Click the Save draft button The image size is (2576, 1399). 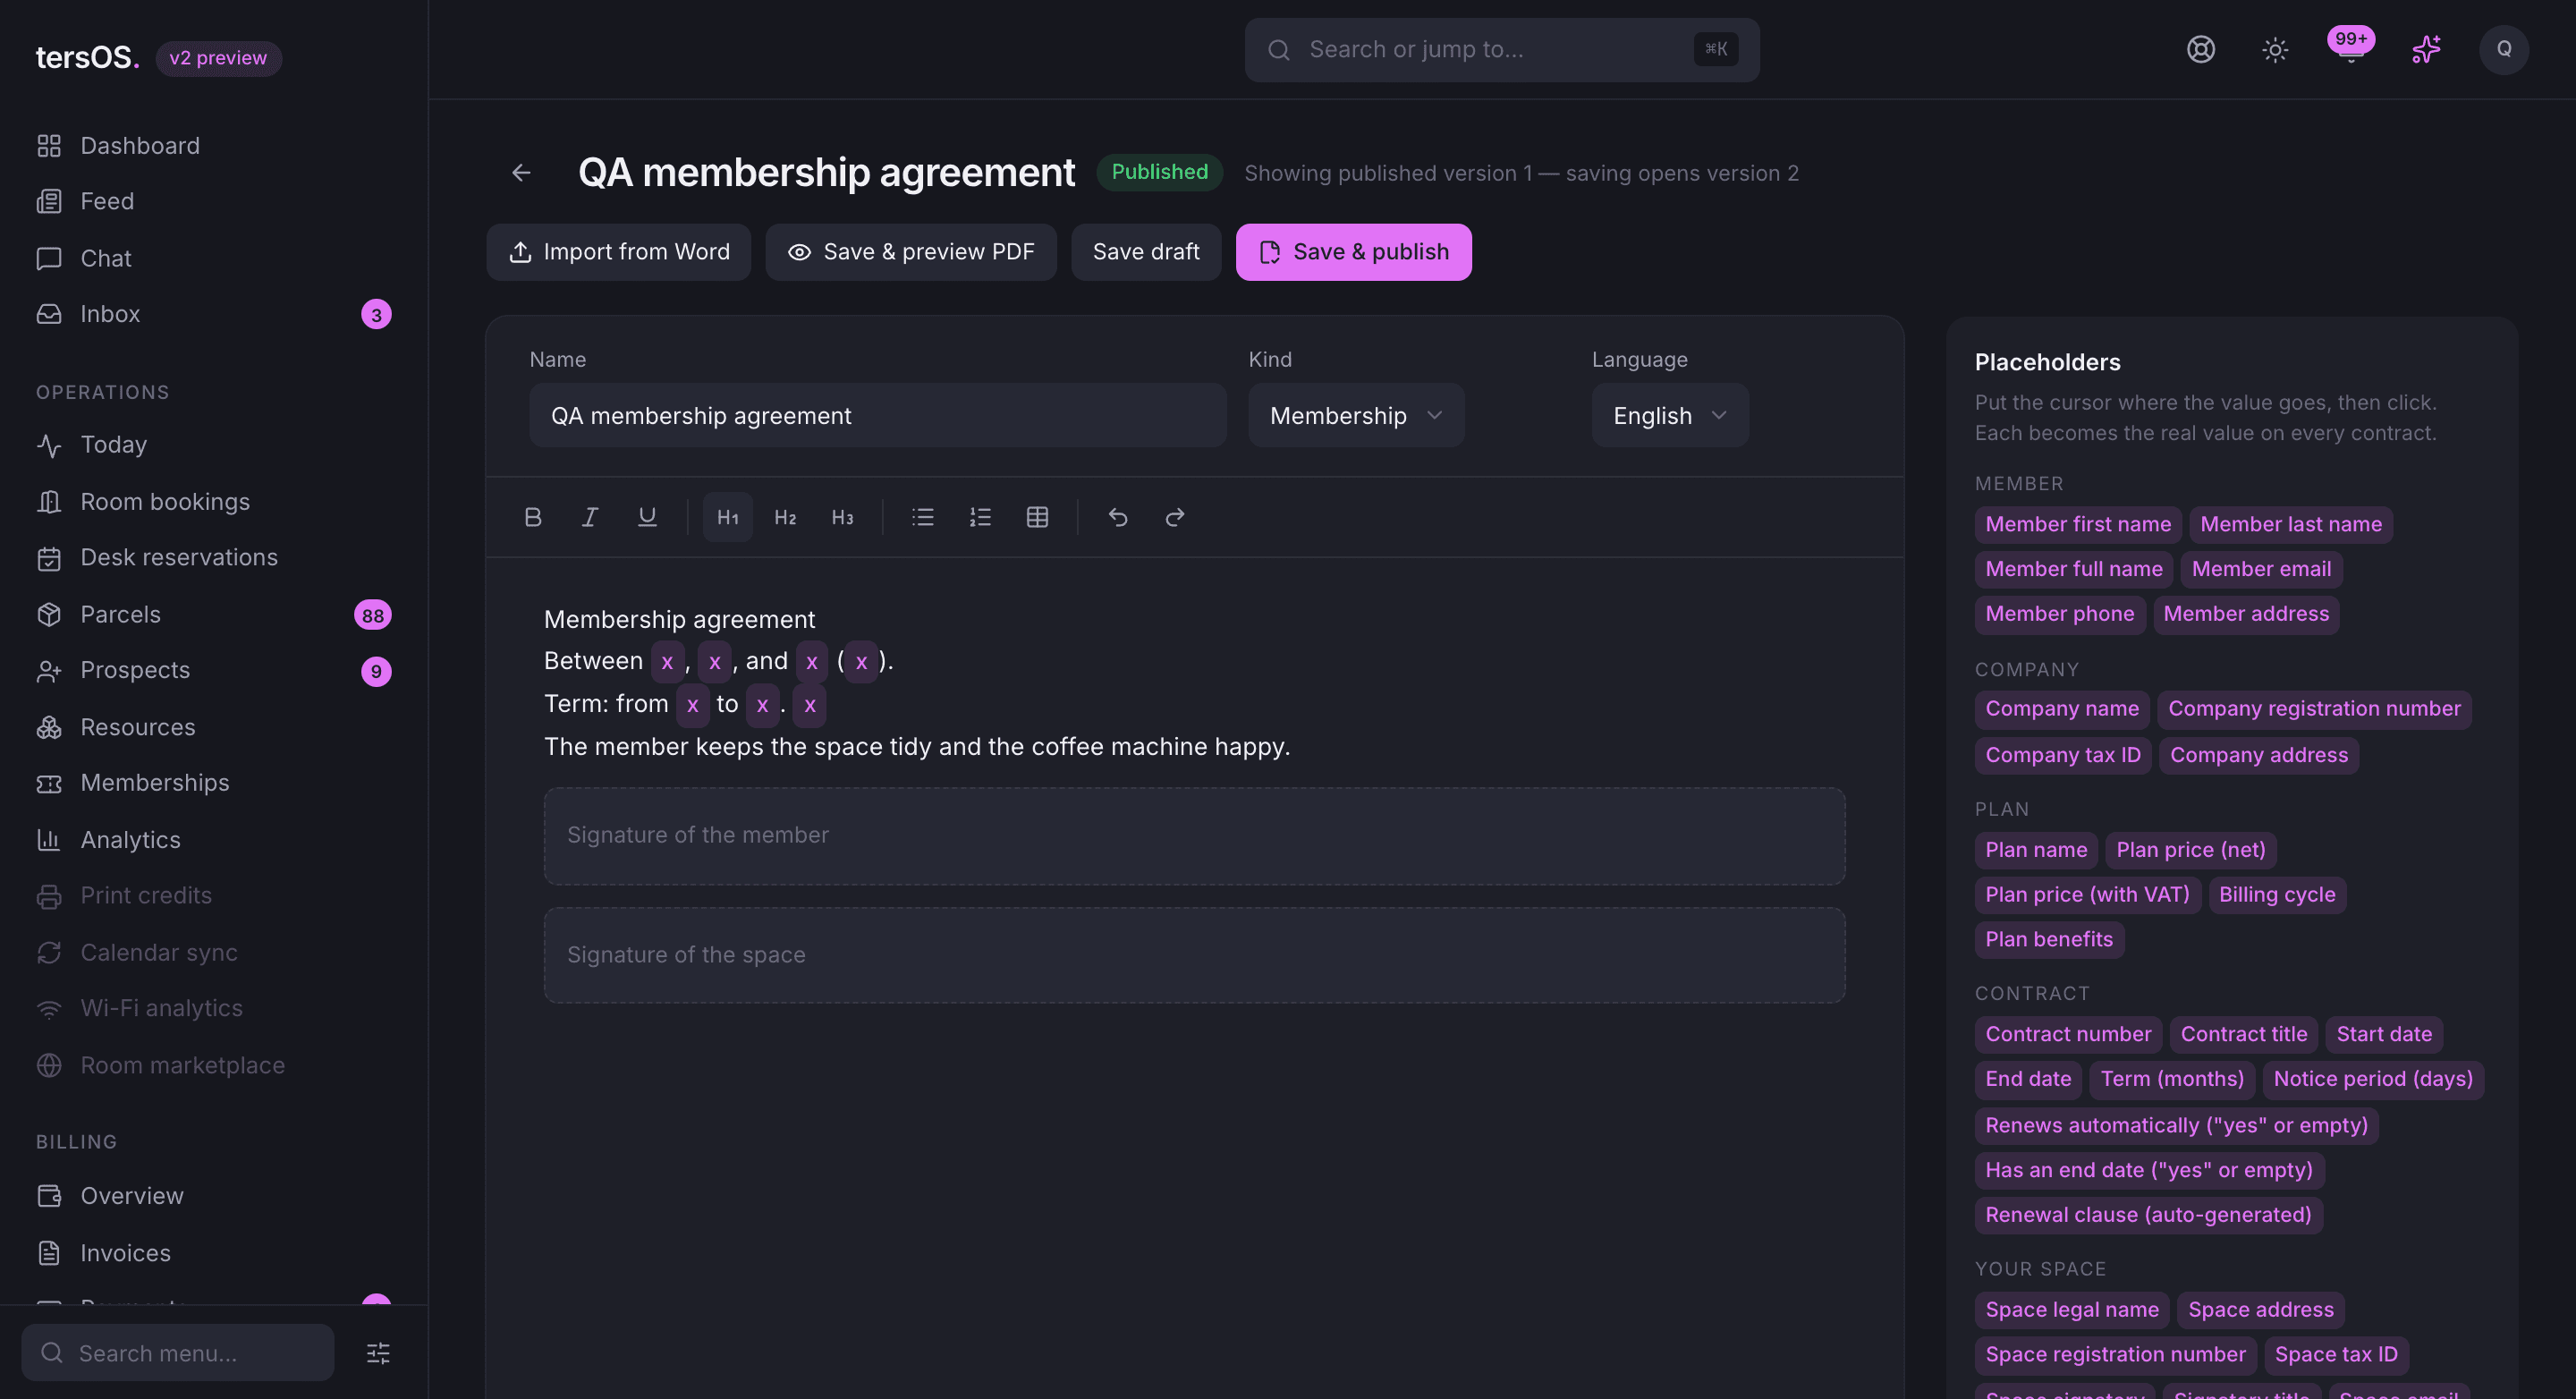(x=1146, y=252)
